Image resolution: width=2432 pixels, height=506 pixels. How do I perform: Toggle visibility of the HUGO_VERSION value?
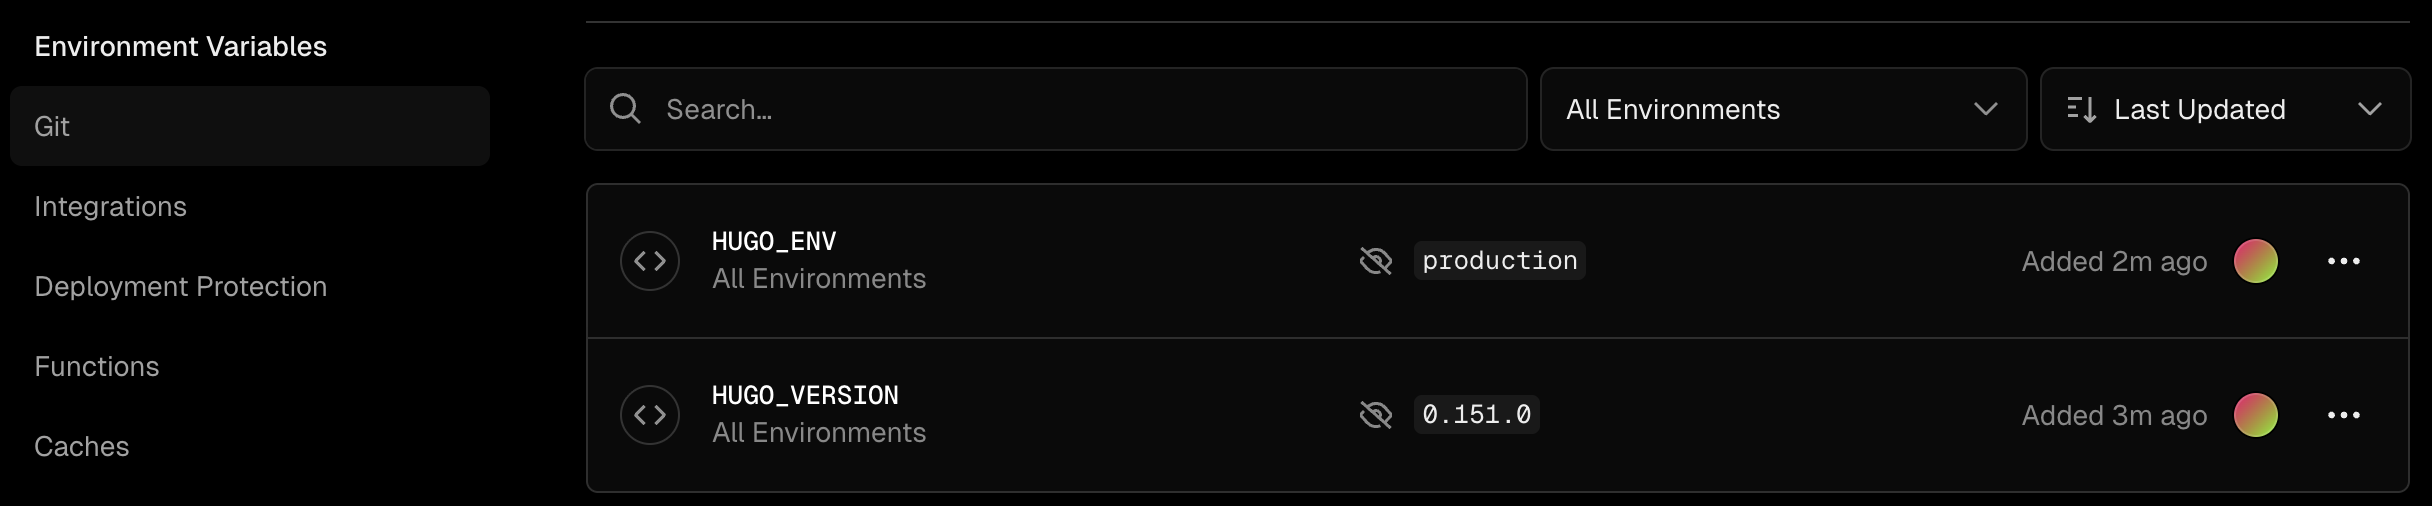[x=1376, y=415]
